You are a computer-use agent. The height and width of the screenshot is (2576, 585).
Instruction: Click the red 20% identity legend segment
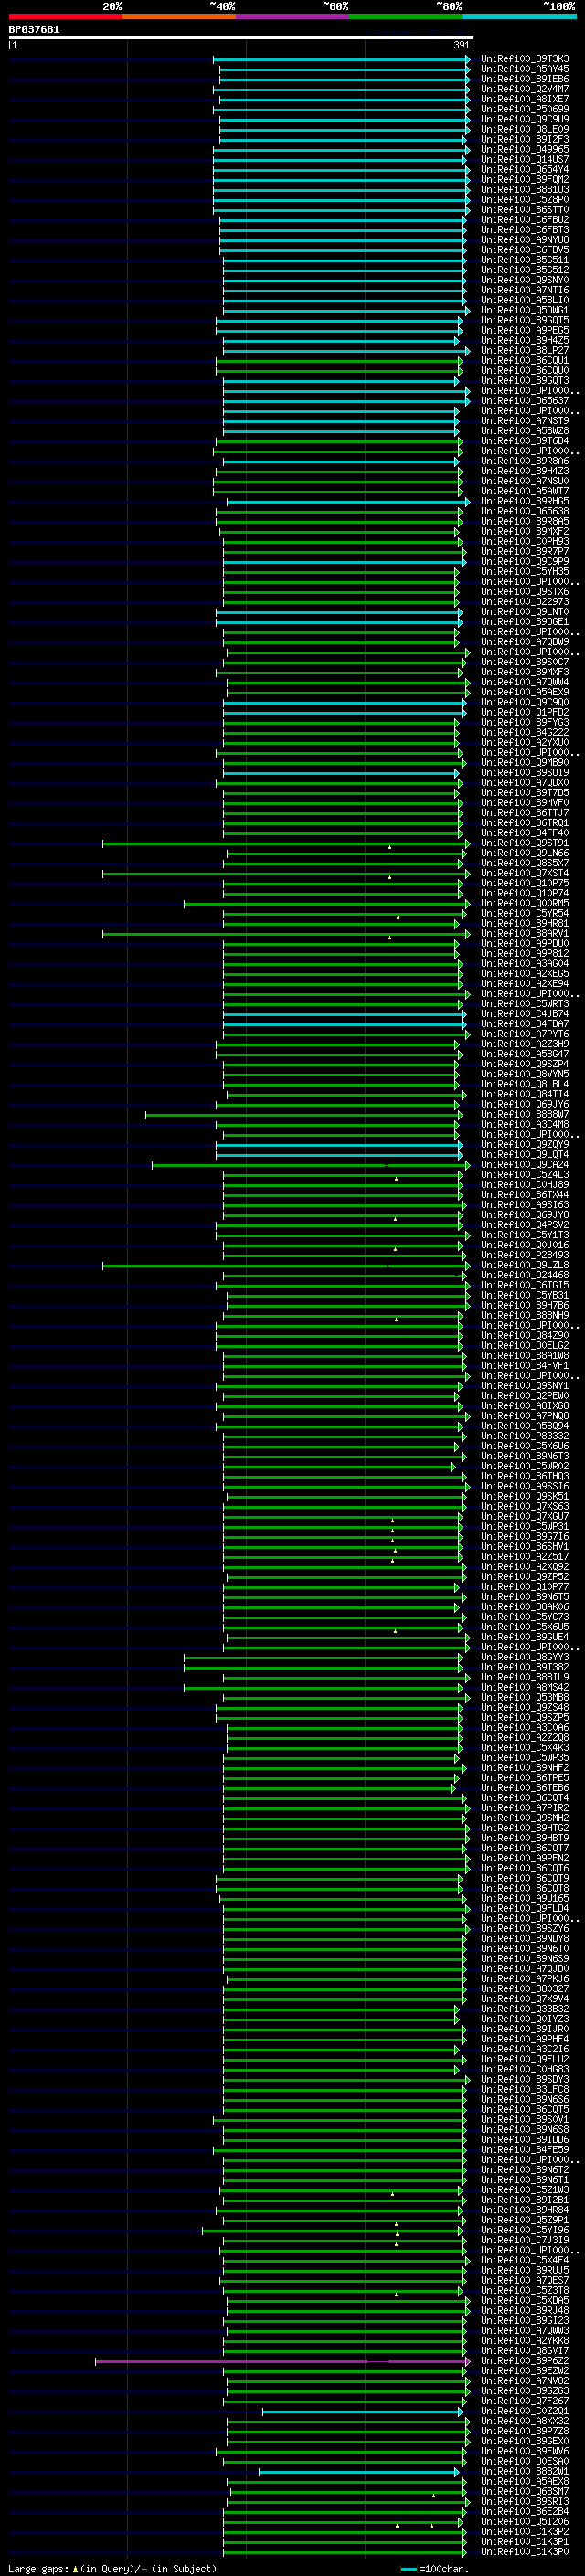(65, 16)
